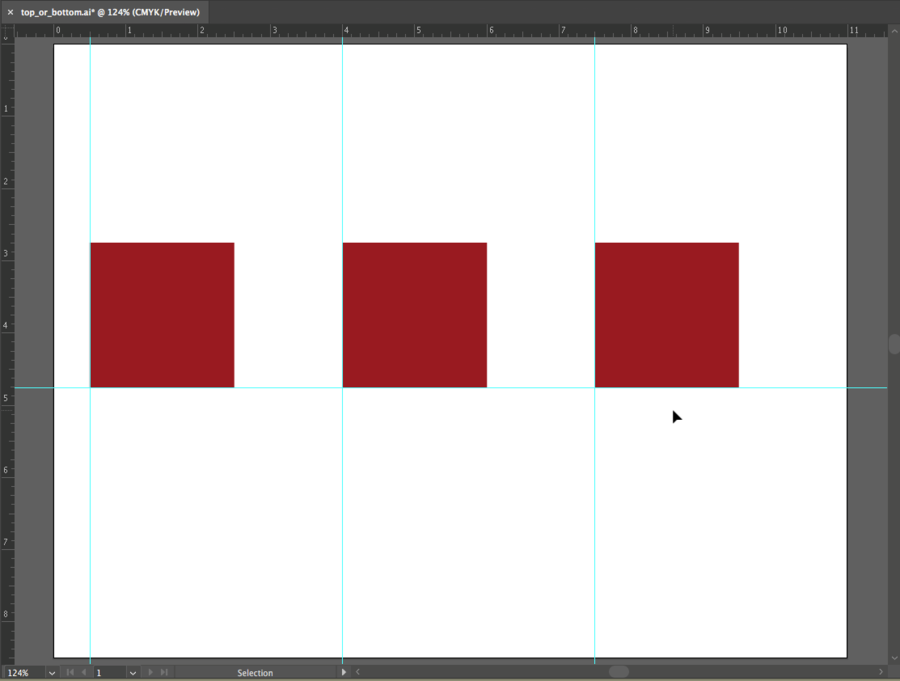The image size is (900, 681).
Task: Select the middle red rectangle
Action: point(415,315)
